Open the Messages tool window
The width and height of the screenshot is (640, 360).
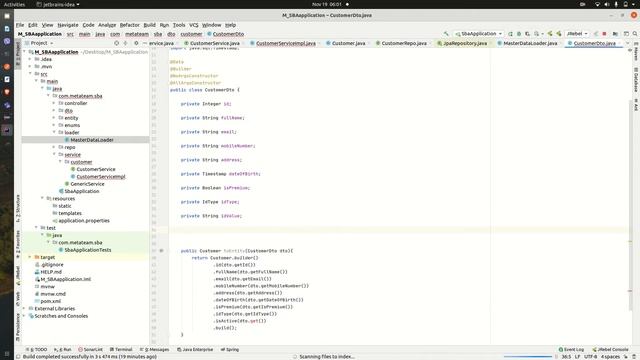point(154,350)
